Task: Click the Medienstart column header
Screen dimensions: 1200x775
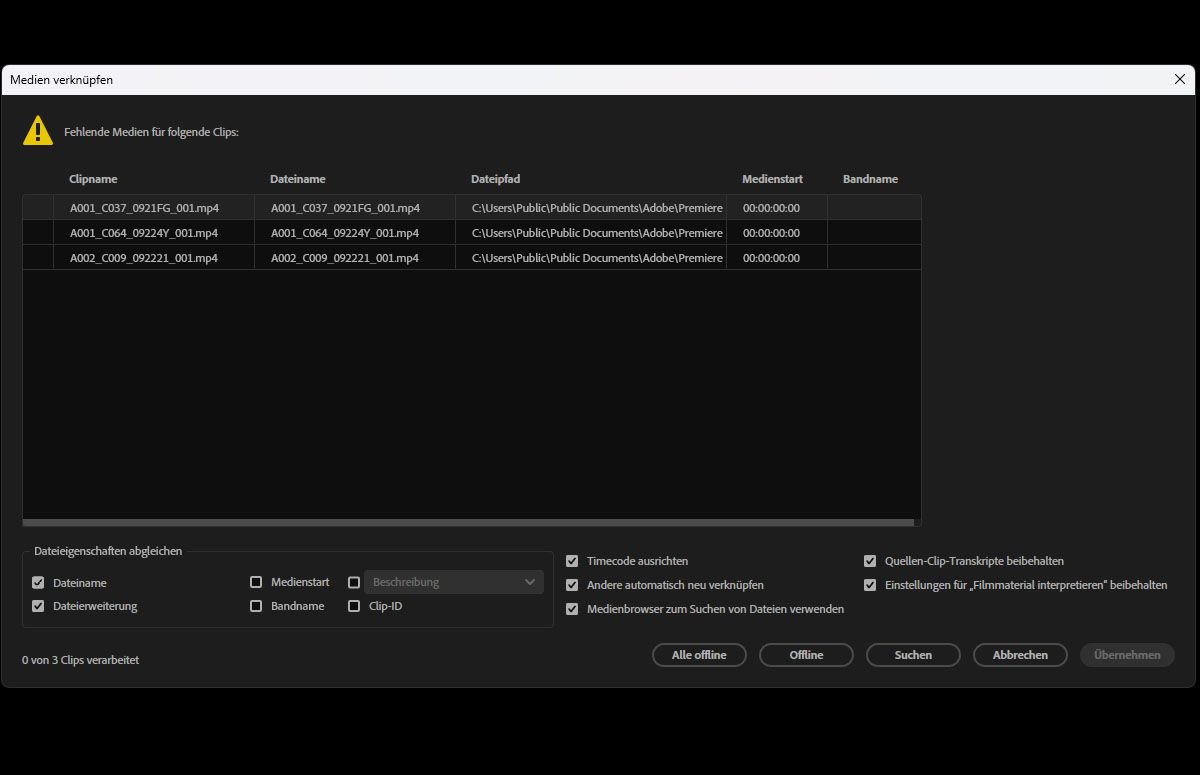Action: [x=772, y=179]
